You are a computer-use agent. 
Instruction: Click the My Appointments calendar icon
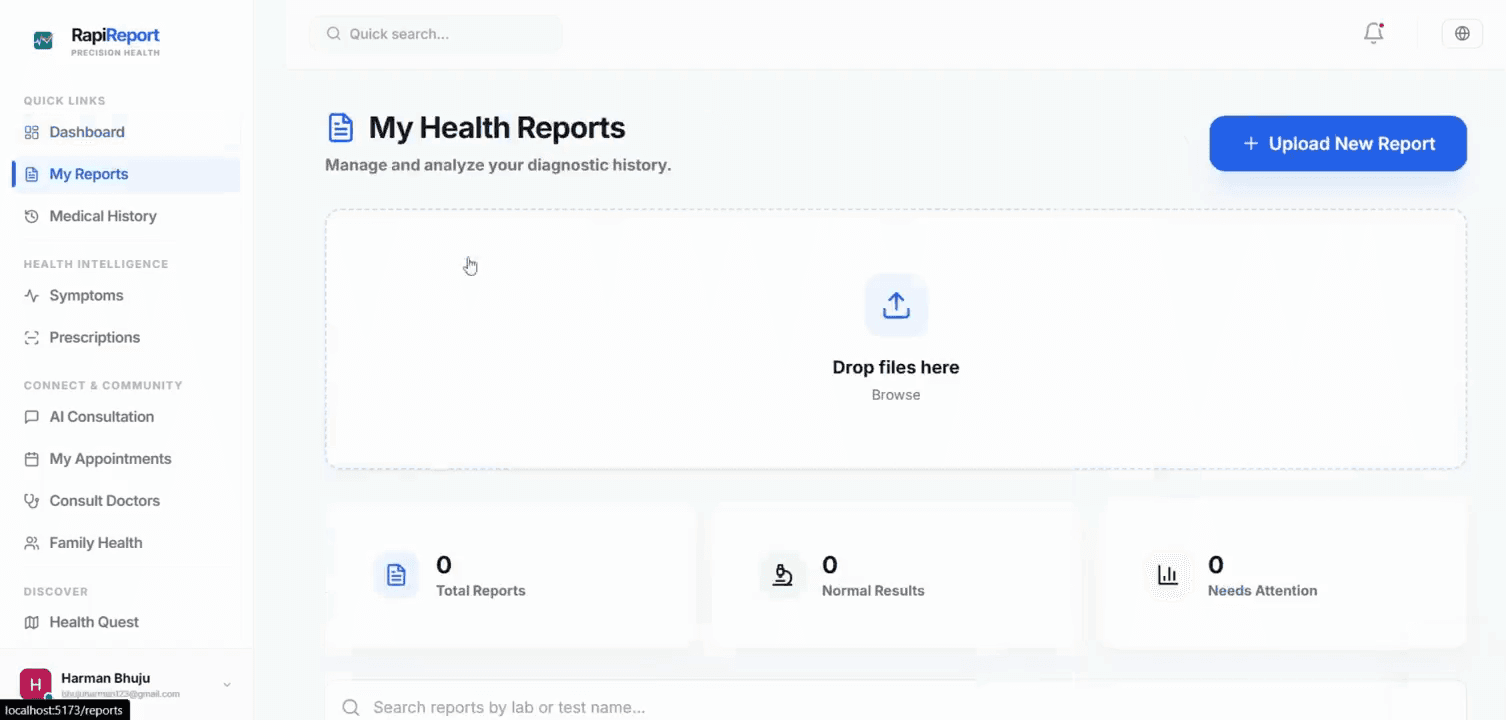pos(32,459)
